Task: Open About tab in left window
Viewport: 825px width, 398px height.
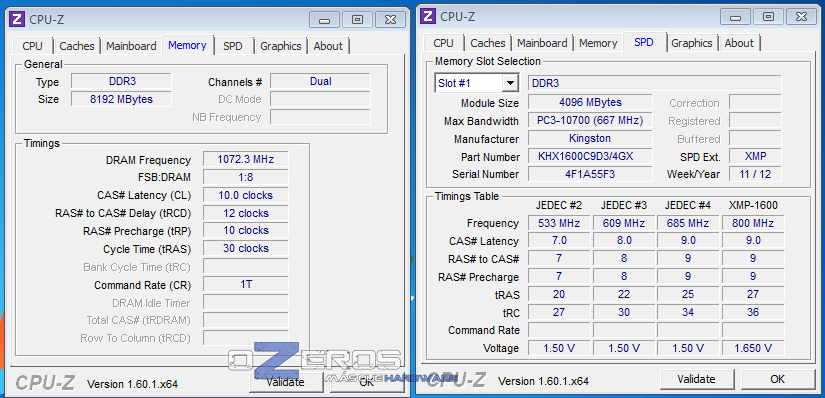Action: tap(328, 46)
